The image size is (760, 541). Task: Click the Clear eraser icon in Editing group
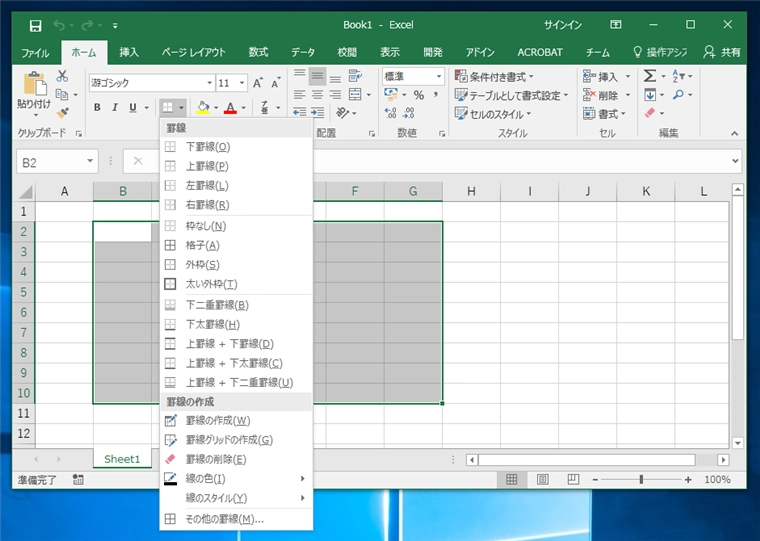tap(650, 113)
